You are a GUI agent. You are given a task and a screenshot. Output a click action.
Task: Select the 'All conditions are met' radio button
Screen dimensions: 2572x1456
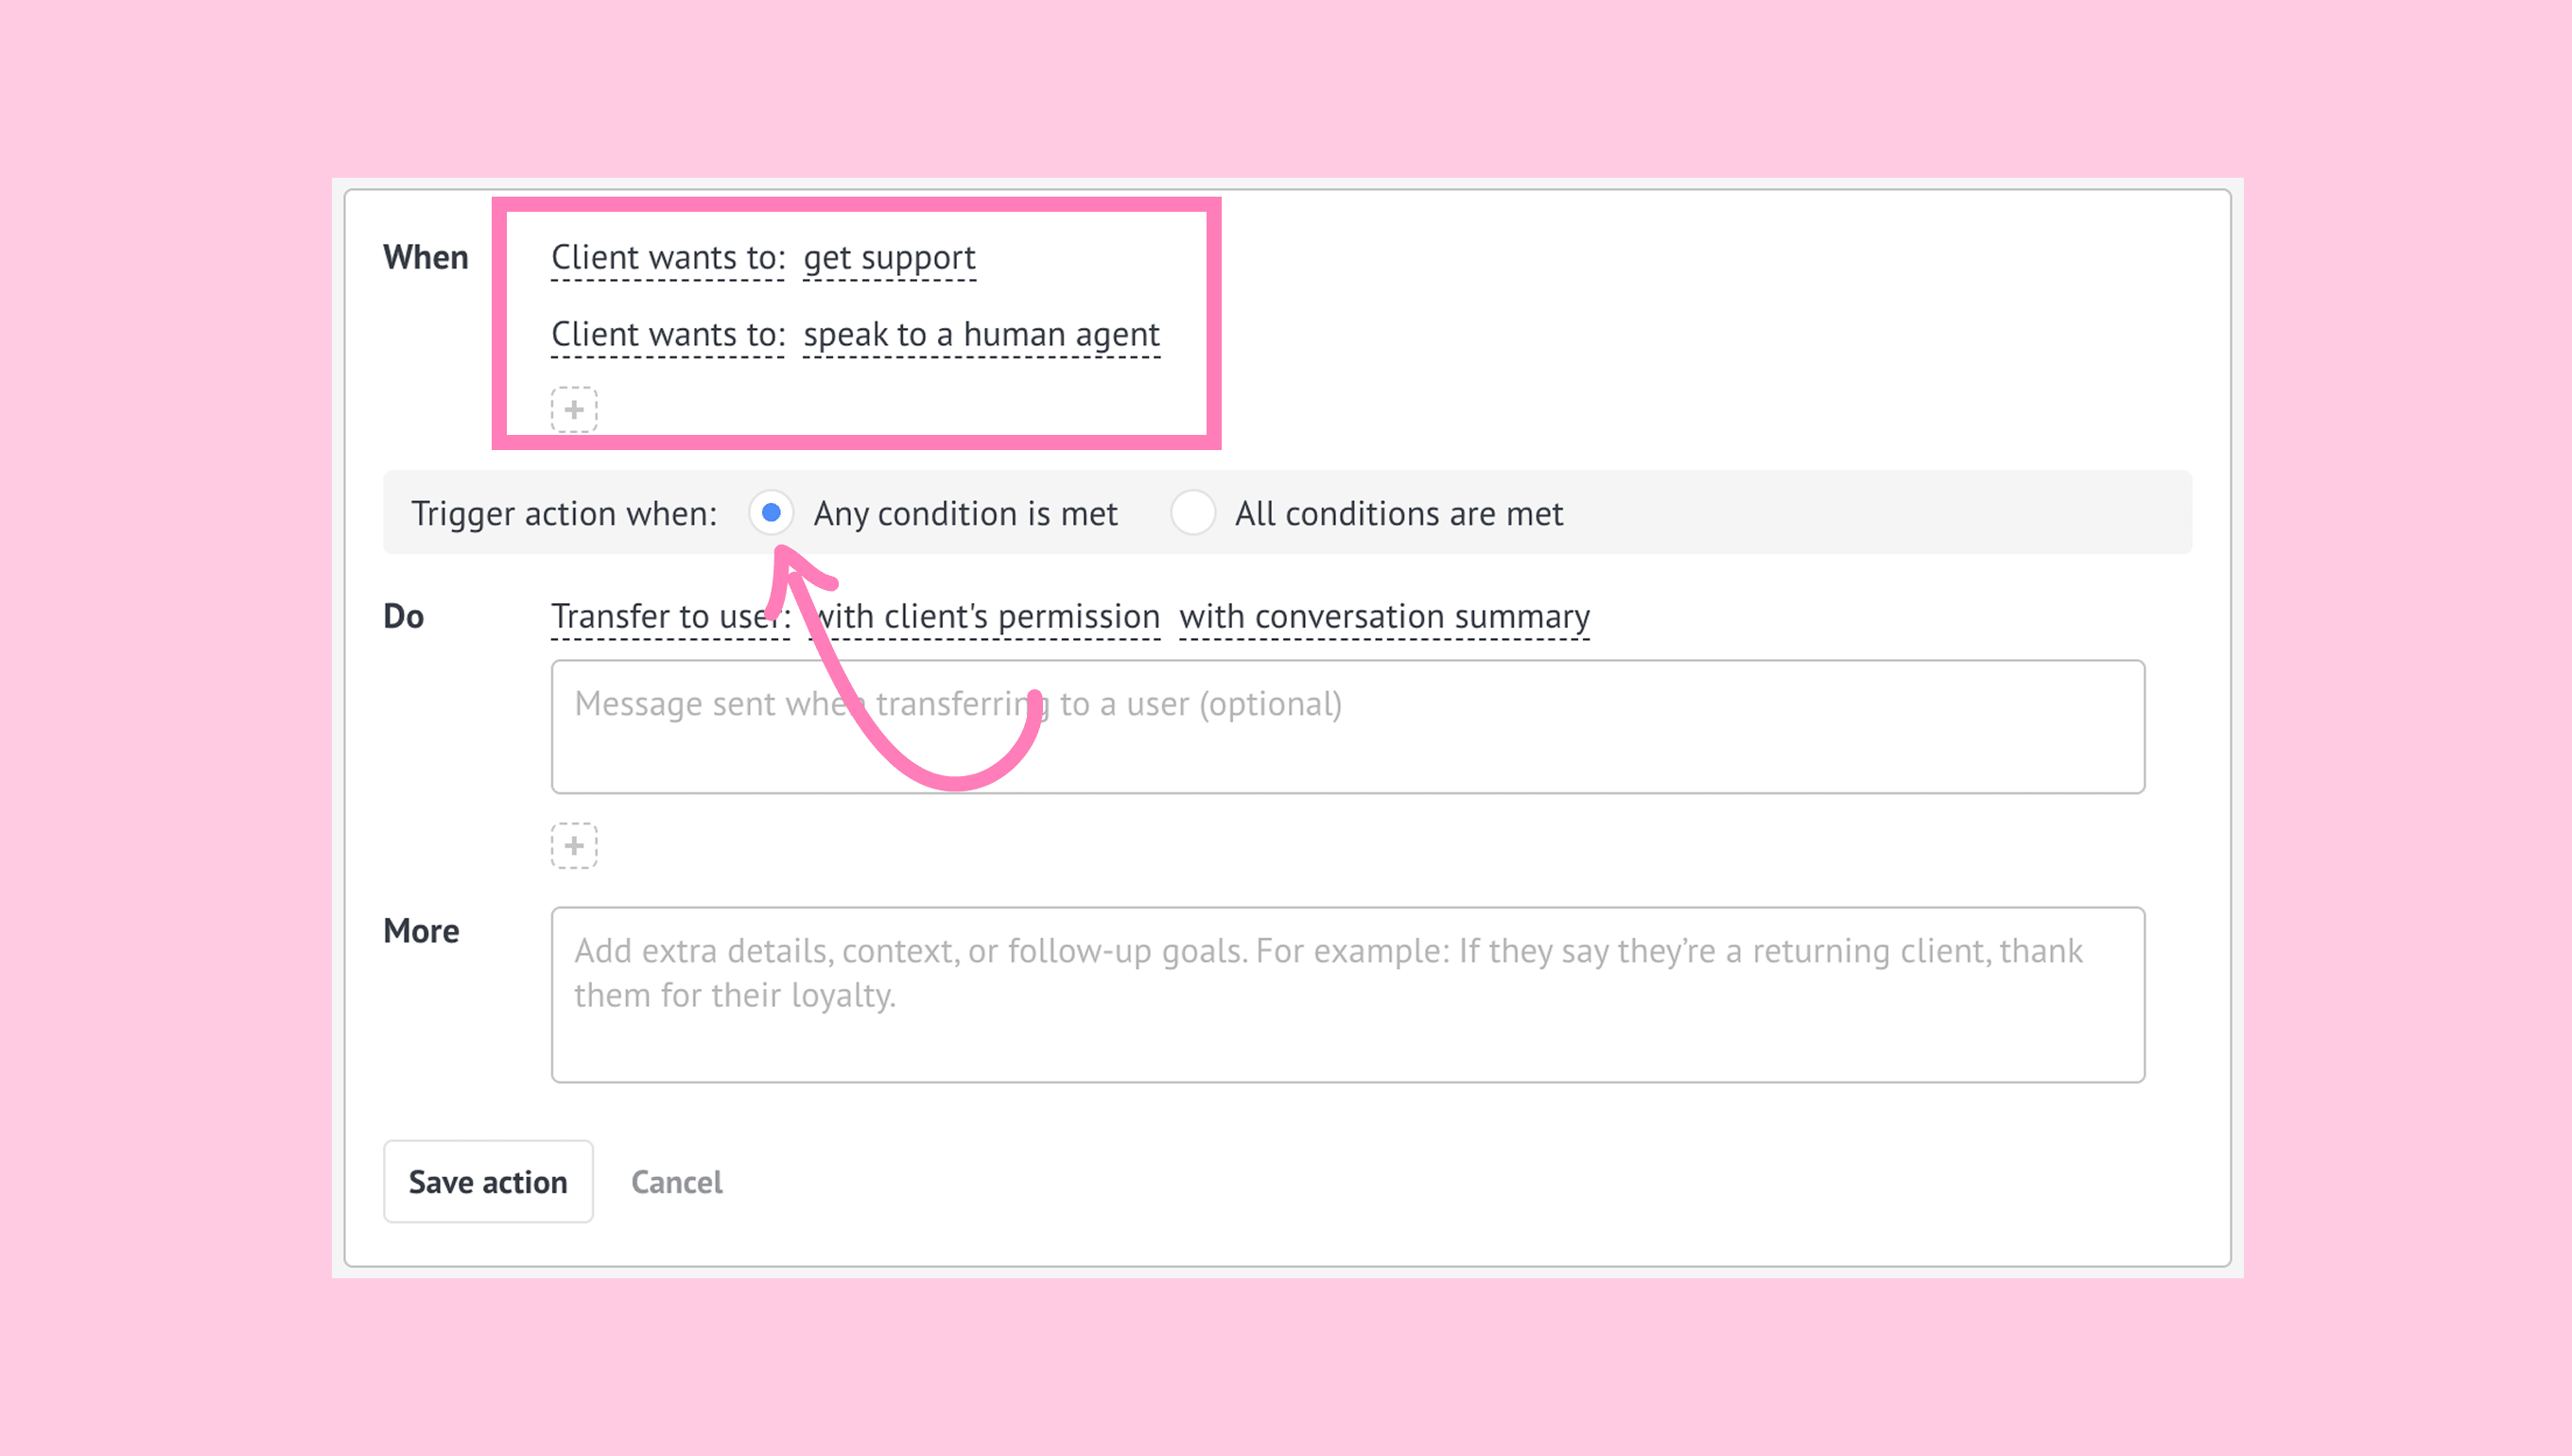1192,513
